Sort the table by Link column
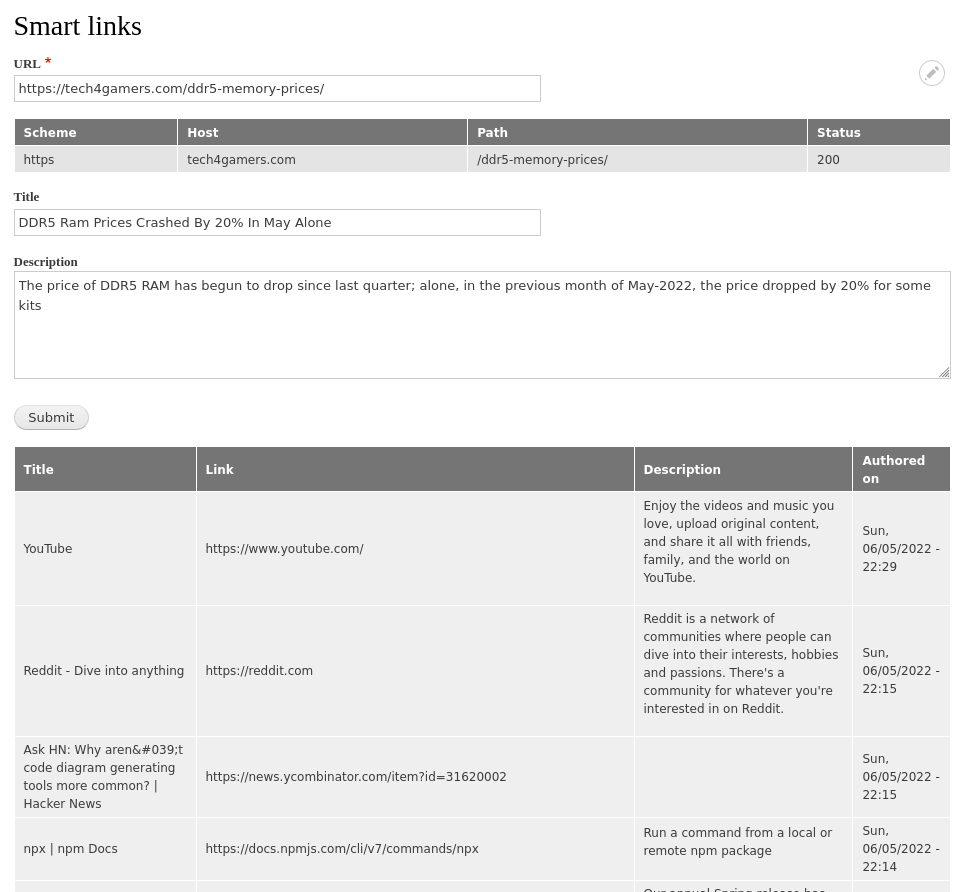 219,469
